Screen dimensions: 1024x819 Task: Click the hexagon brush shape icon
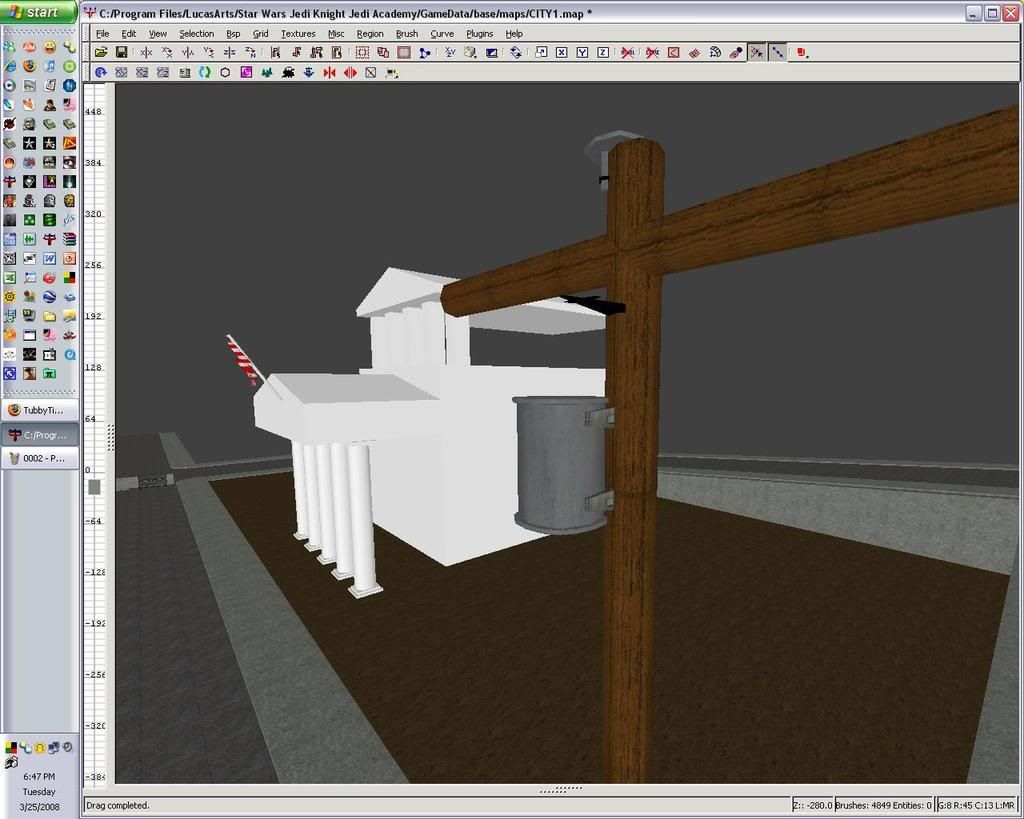225,72
